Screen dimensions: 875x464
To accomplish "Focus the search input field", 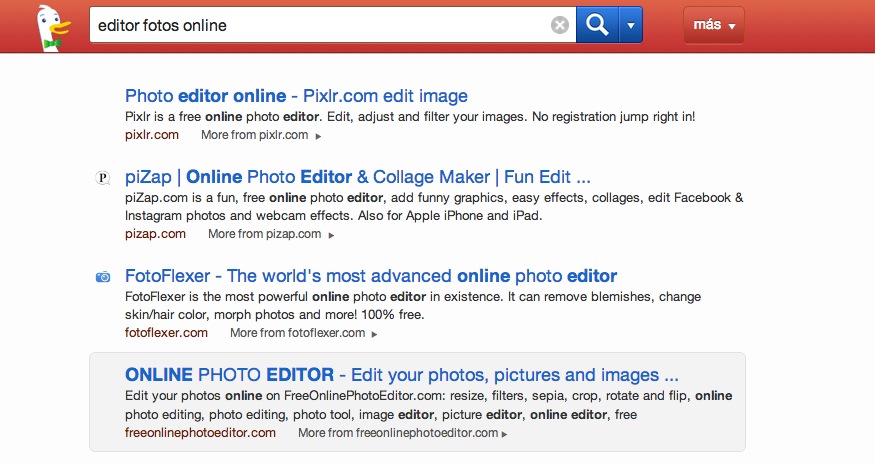I will [318, 25].
